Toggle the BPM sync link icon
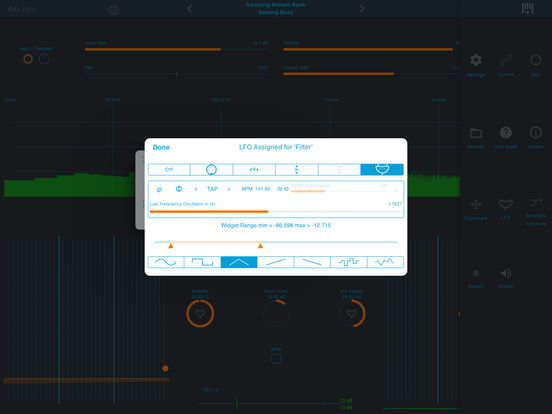The height and width of the screenshot is (414, 552). tap(283, 189)
